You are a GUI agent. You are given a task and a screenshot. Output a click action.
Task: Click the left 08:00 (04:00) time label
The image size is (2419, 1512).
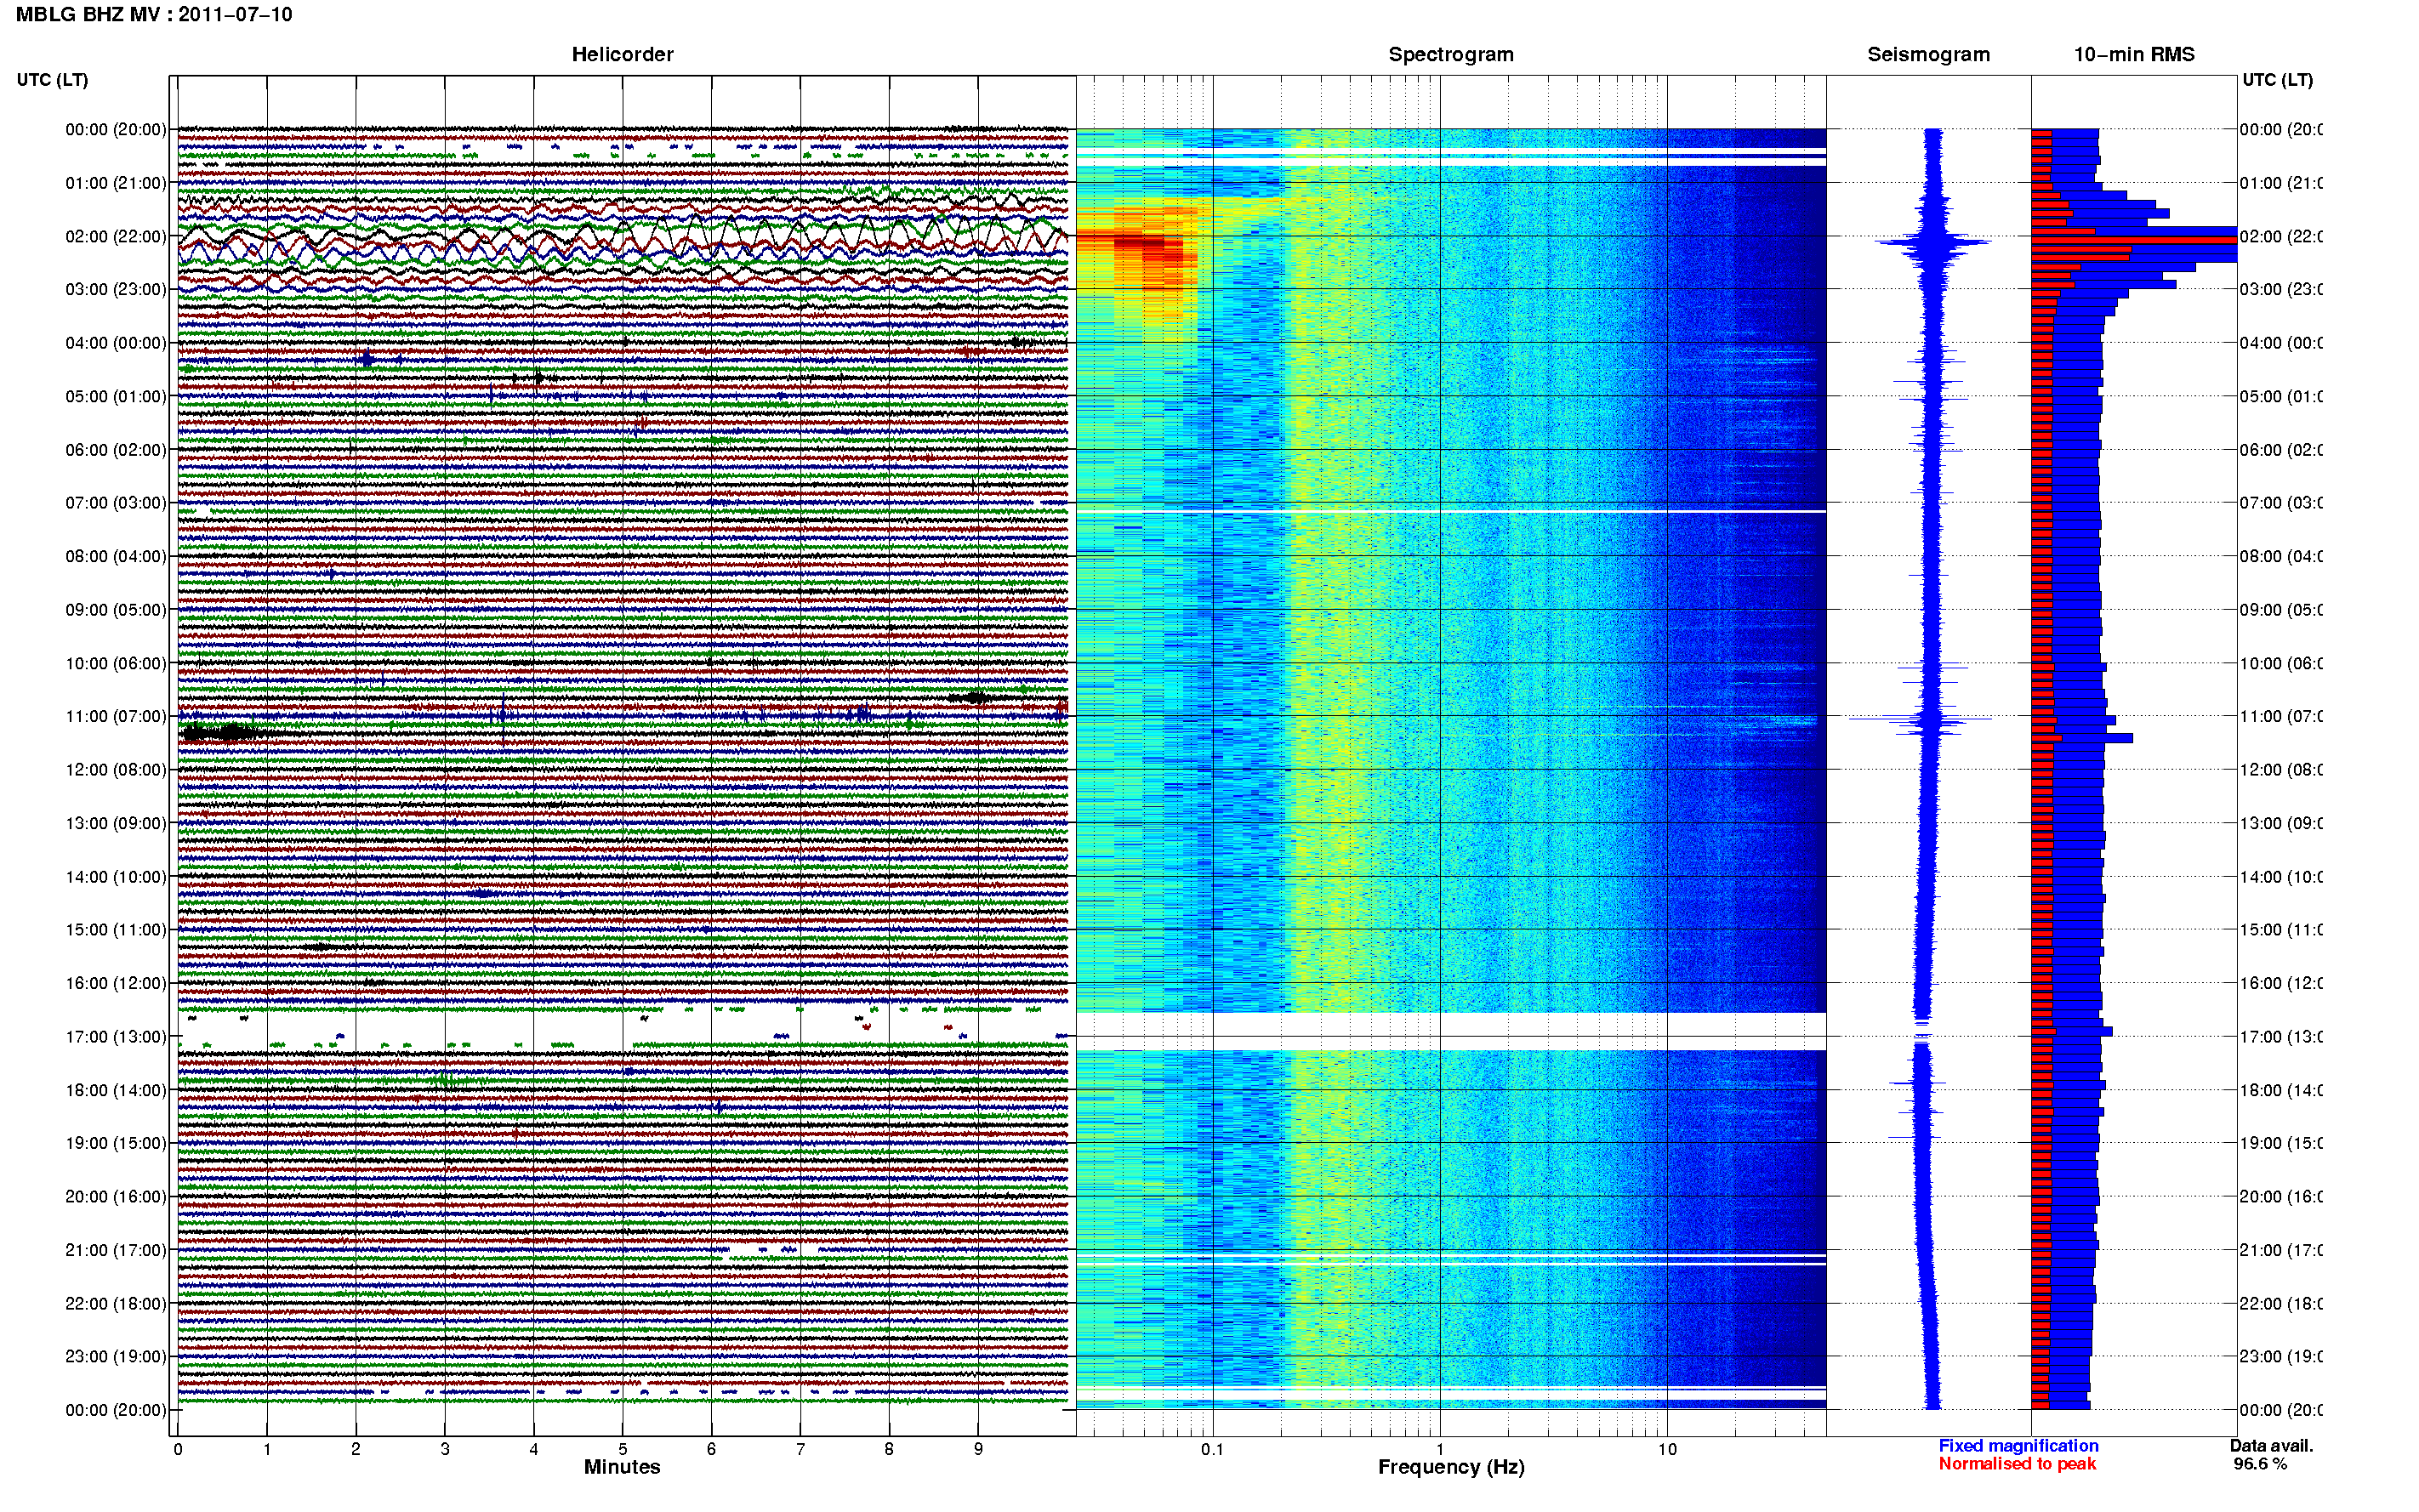(116, 556)
